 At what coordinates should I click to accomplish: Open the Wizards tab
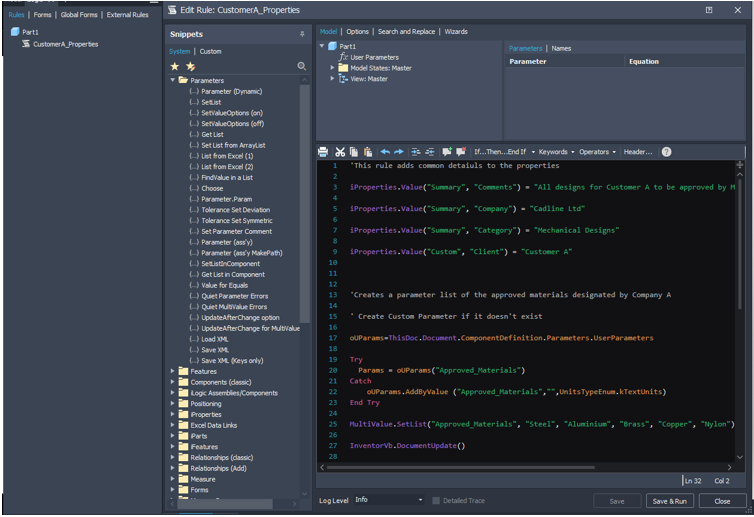[x=456, y=32]
